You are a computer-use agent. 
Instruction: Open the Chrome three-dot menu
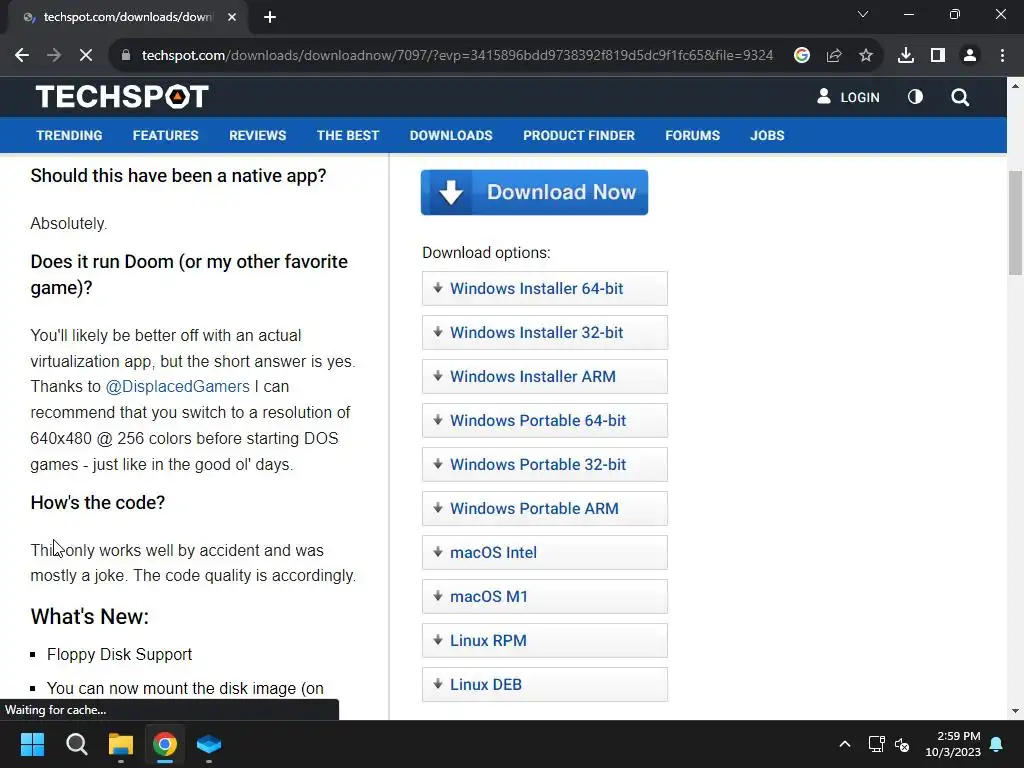(1002, 56)
